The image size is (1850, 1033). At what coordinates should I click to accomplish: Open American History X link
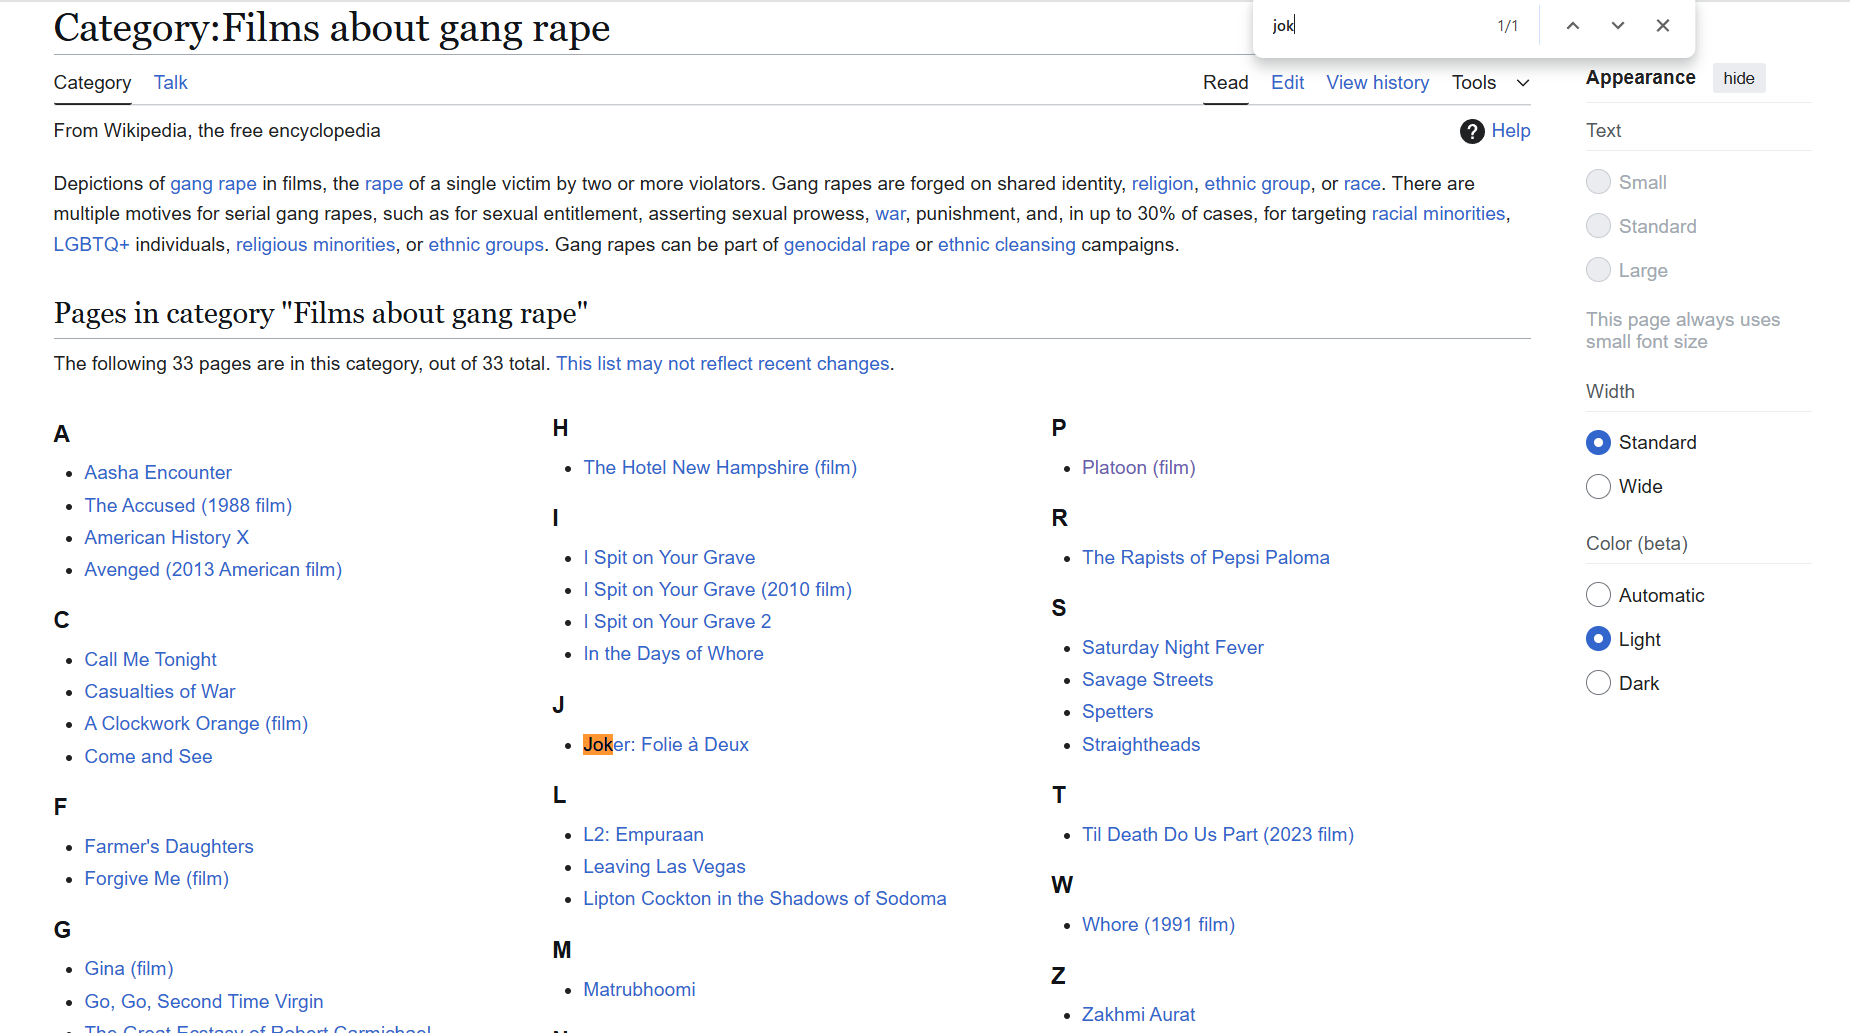[x=166, y=538]
